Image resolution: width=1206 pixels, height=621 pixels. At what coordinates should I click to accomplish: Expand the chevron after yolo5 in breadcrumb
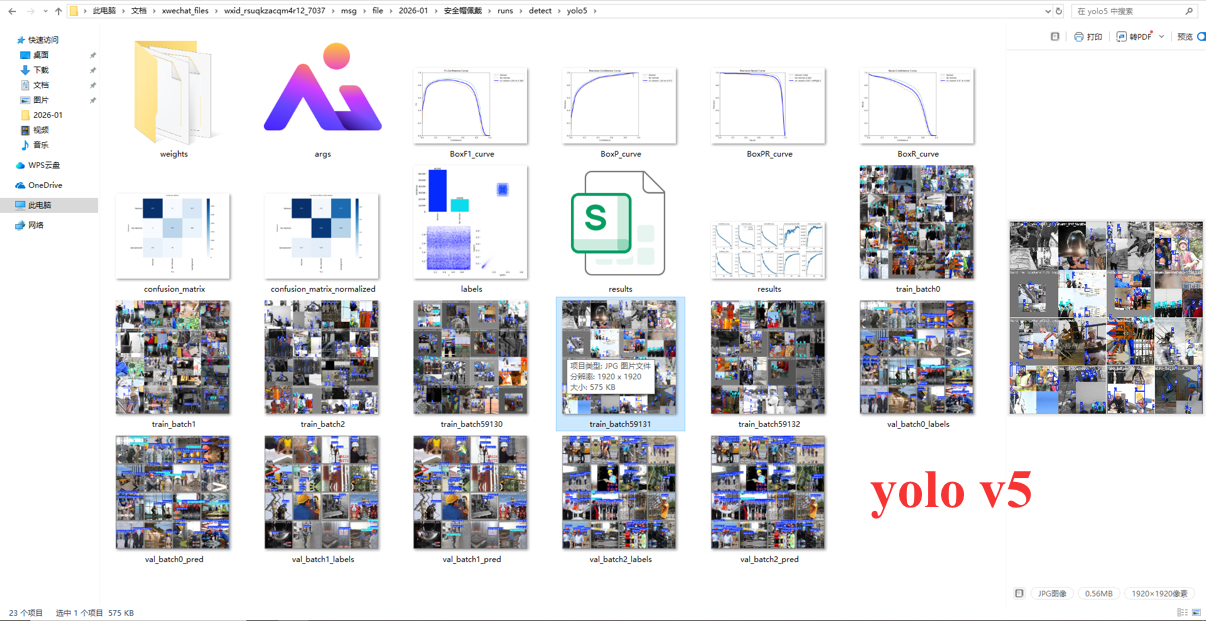pos(595,11)
